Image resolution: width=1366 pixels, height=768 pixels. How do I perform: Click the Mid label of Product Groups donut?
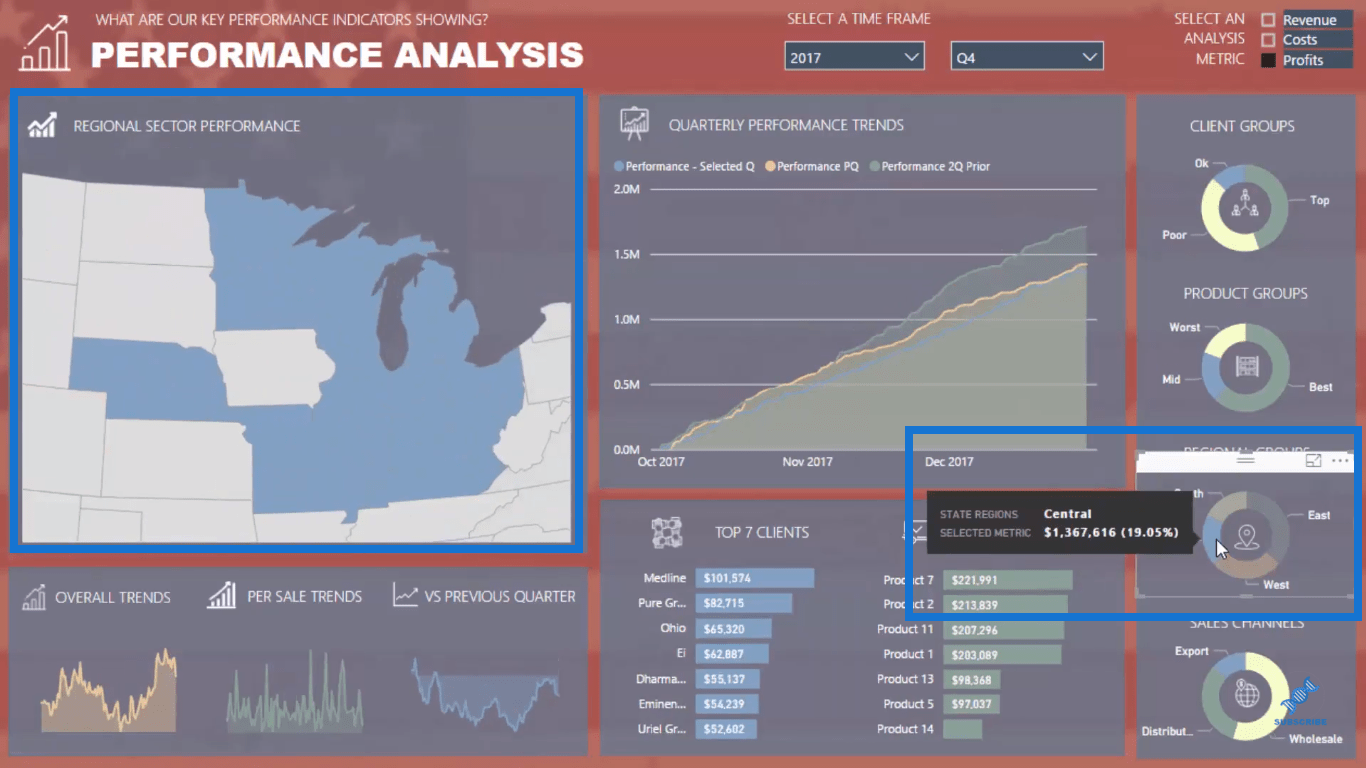coord(1171,379)
